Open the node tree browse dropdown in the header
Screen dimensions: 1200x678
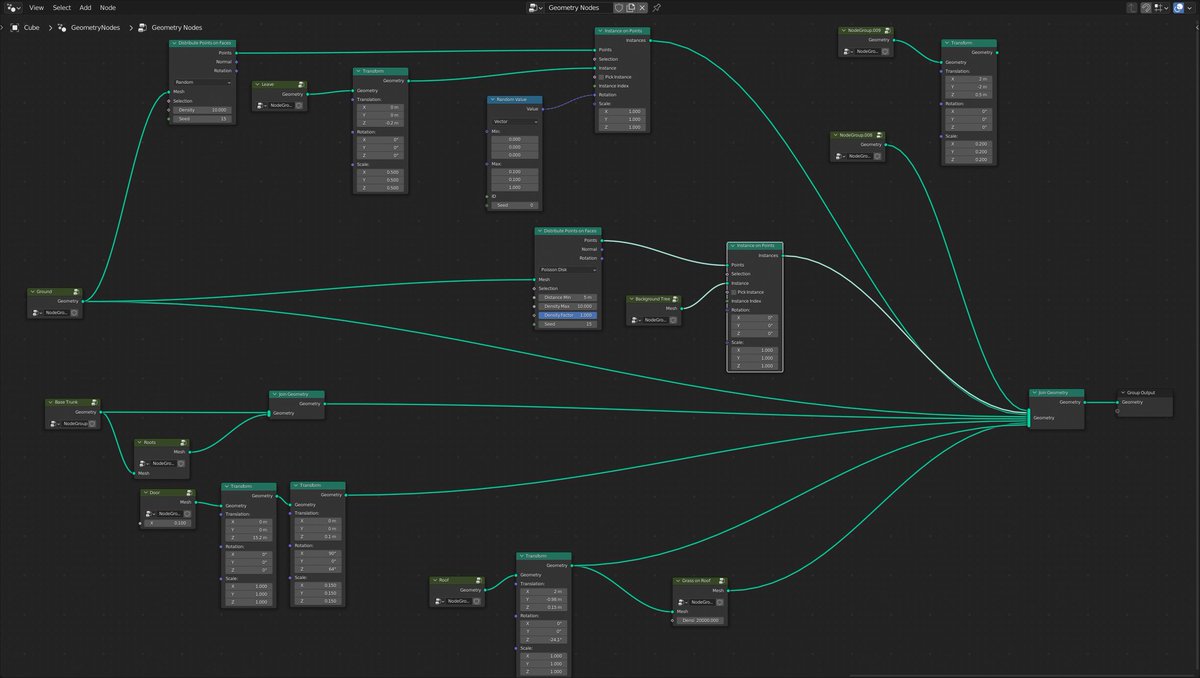pyautogui.click(x=536, y=7)
